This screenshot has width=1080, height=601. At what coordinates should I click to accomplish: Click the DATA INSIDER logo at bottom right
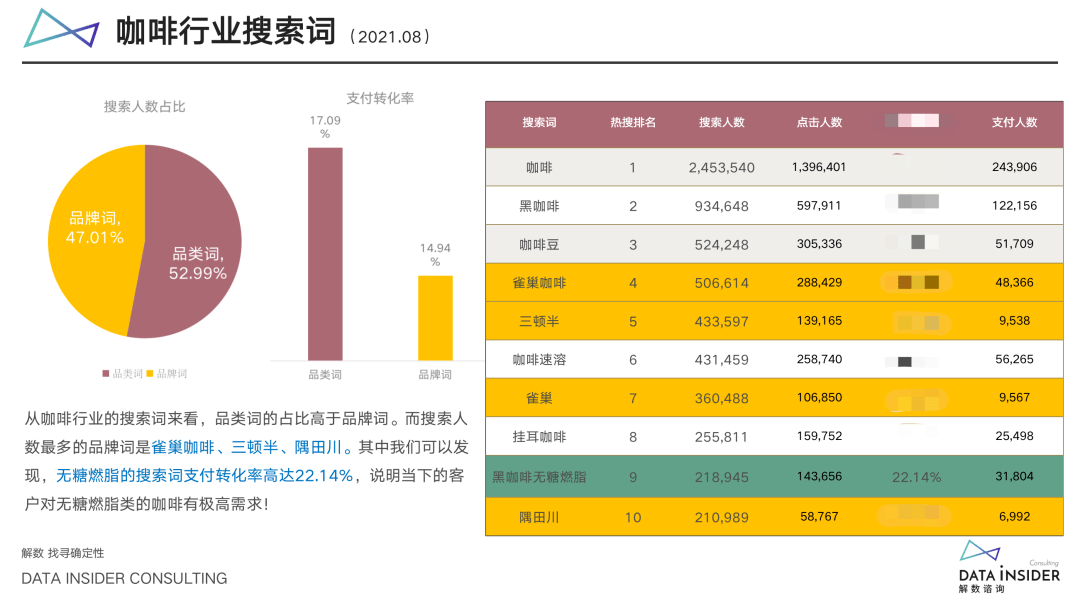tap(1009, 567)
